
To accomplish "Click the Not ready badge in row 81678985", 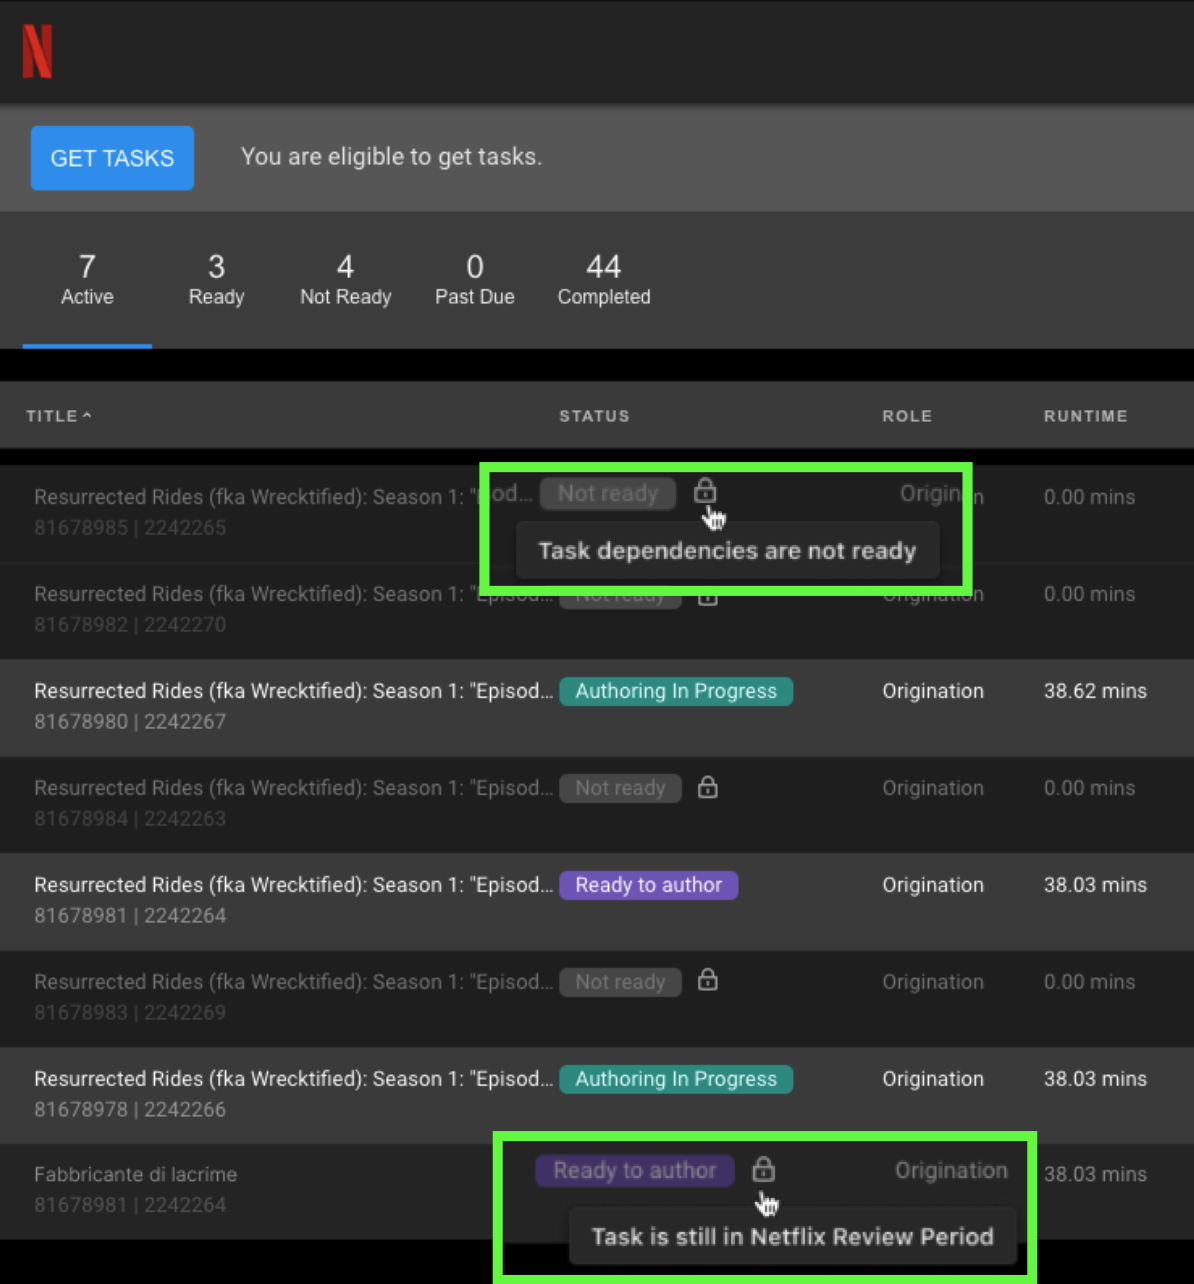I will tap(608, 493).
